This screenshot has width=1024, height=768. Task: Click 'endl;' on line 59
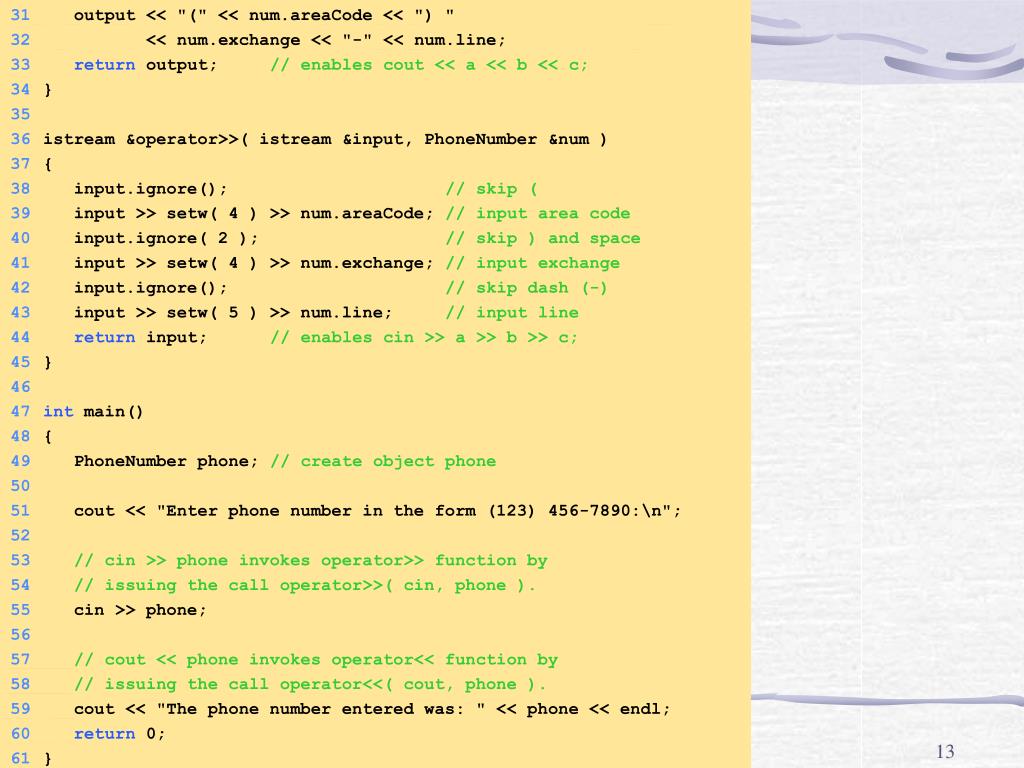coord(645,710)
